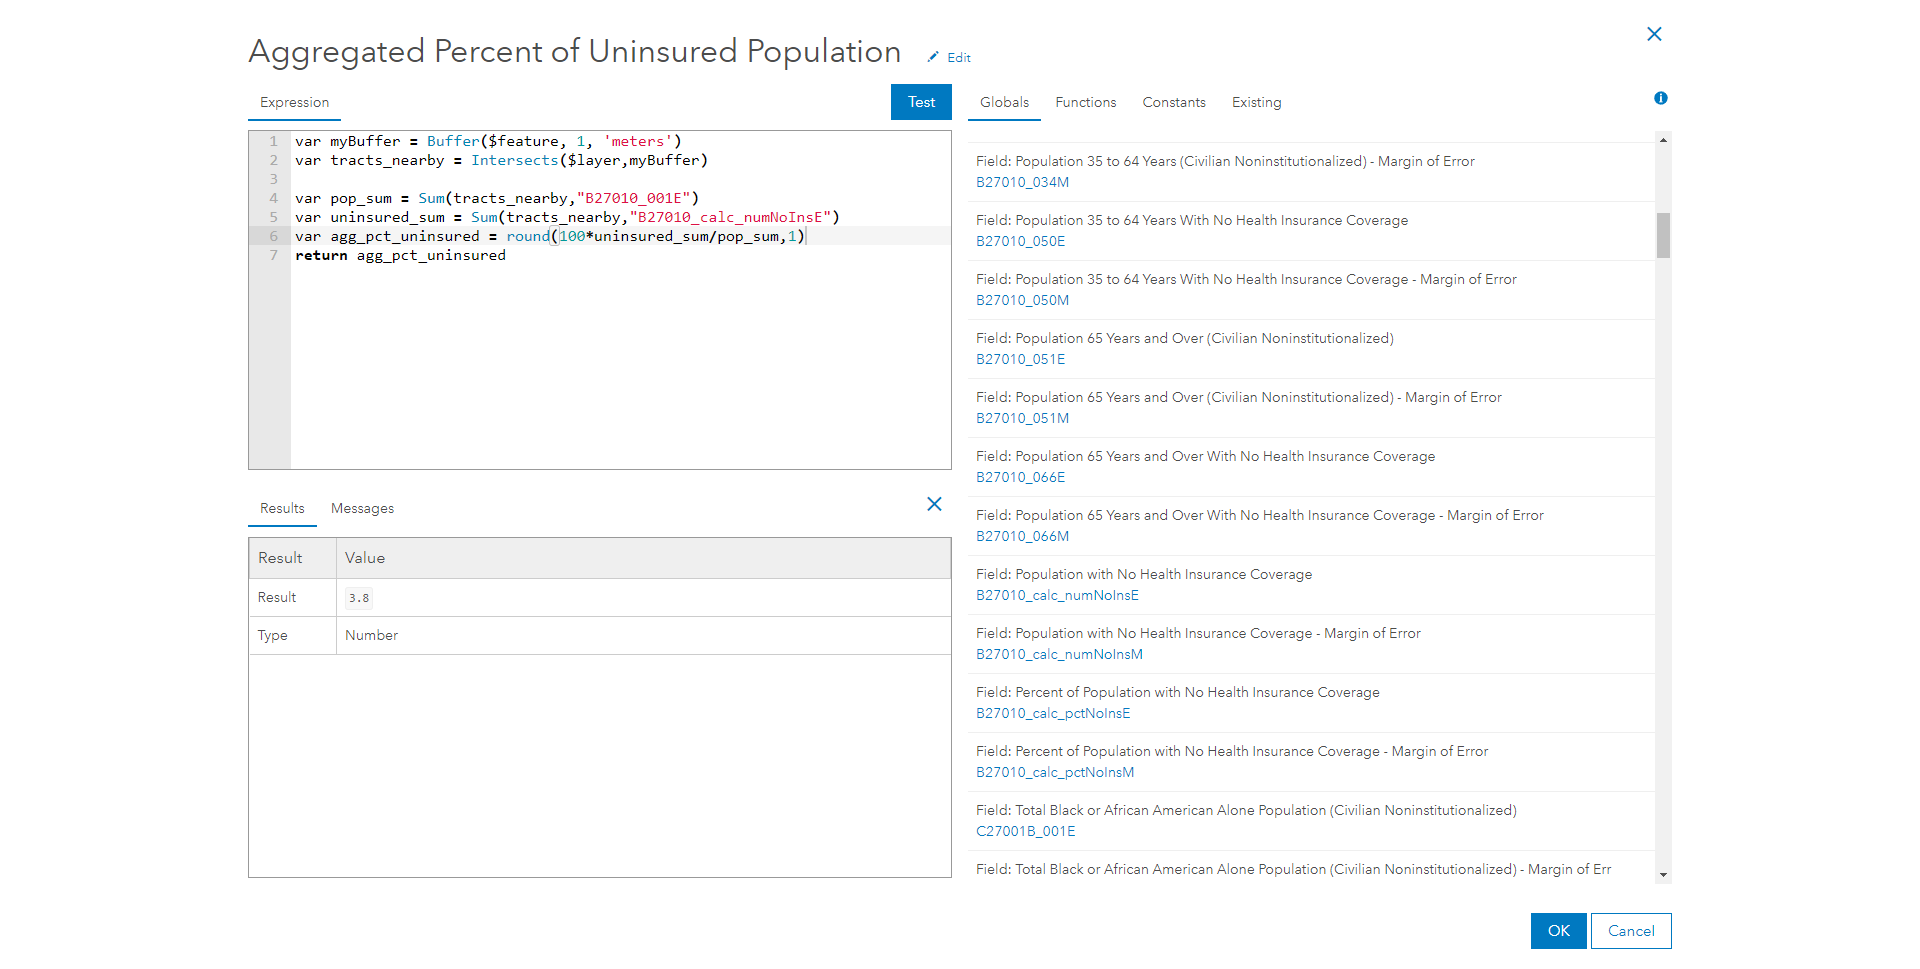Close the Results panel with X
1920x969 pixels.
[x=934, y=504]
